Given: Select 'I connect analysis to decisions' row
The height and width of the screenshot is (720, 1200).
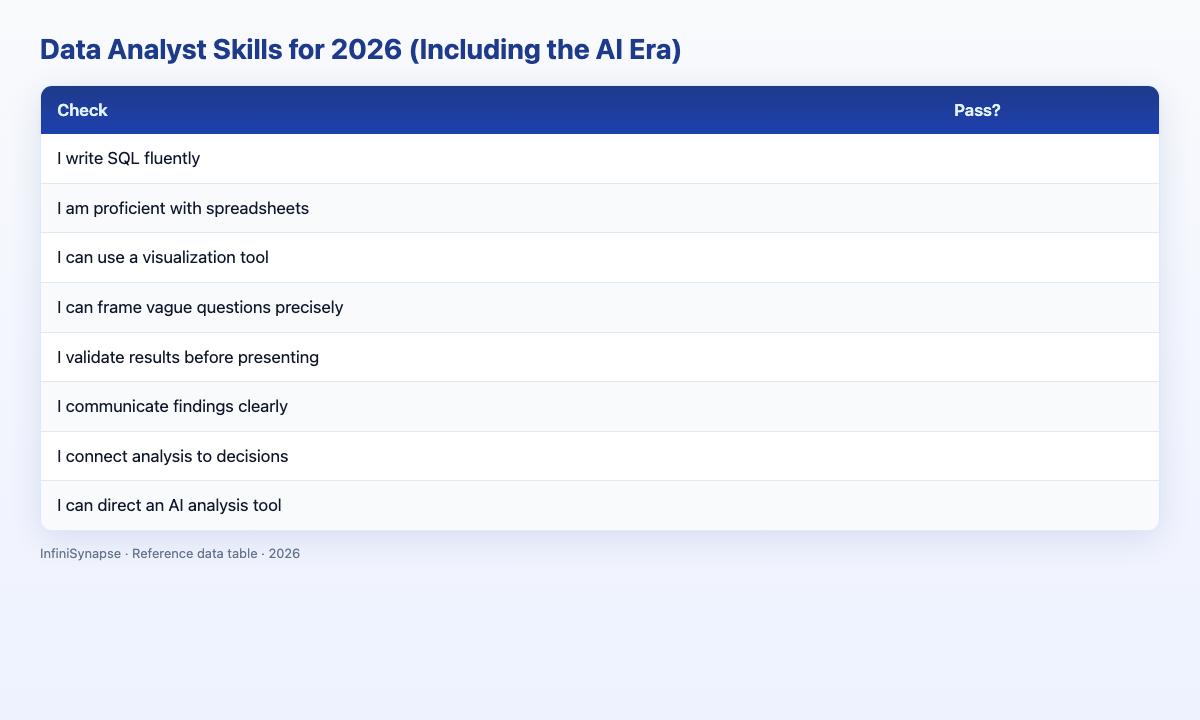Looking at the screenshot, I should point(600,456).
